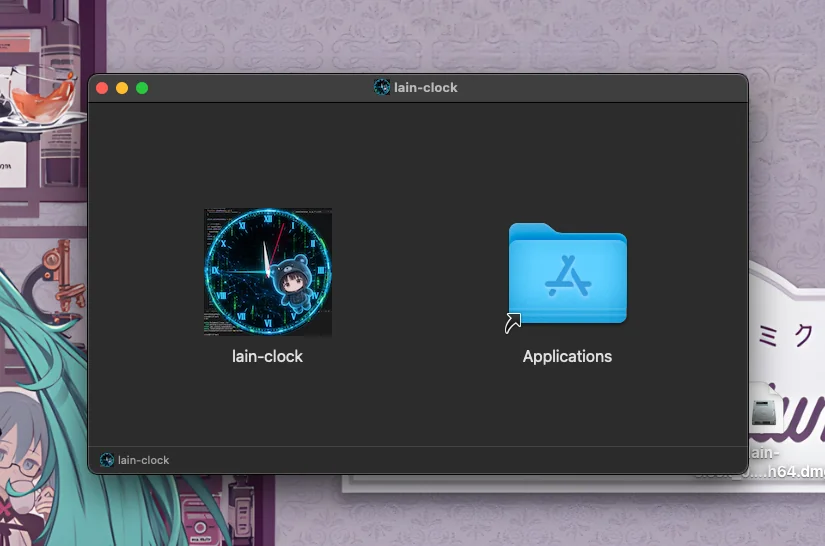Zoom the window with the green button
This screenshot has height=546, width=825.
[142, 88]
